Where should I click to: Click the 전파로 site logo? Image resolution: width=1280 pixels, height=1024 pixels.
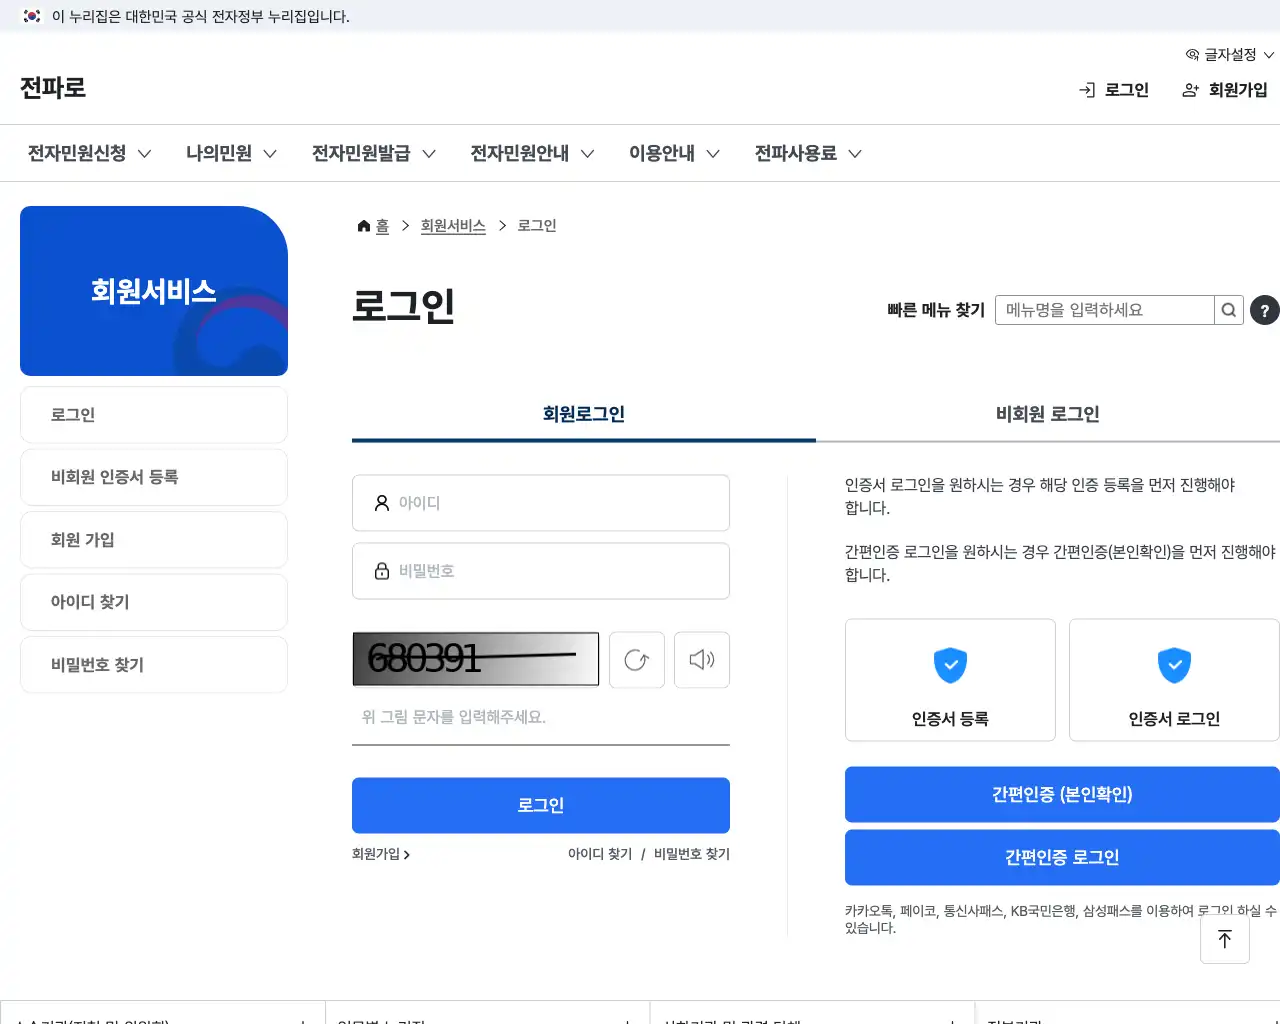53,88
